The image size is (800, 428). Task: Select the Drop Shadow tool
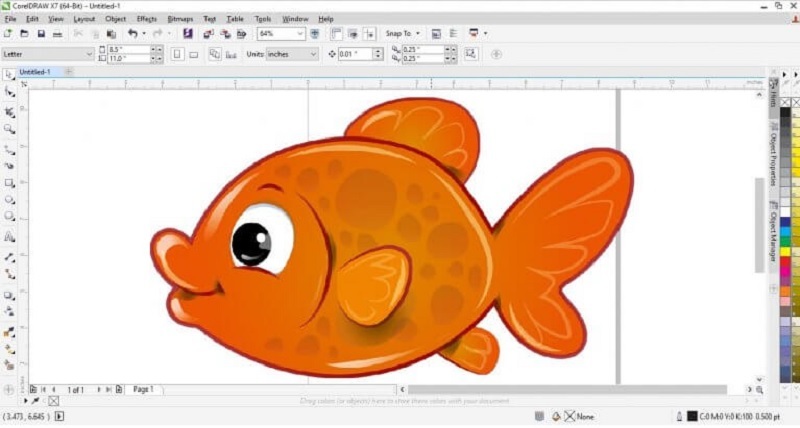(9, 295)
